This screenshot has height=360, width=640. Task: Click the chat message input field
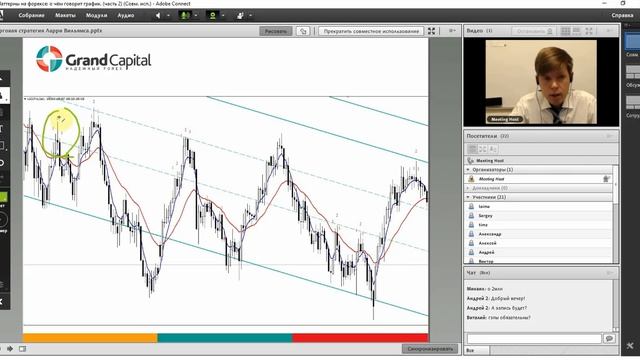point(534,338)
